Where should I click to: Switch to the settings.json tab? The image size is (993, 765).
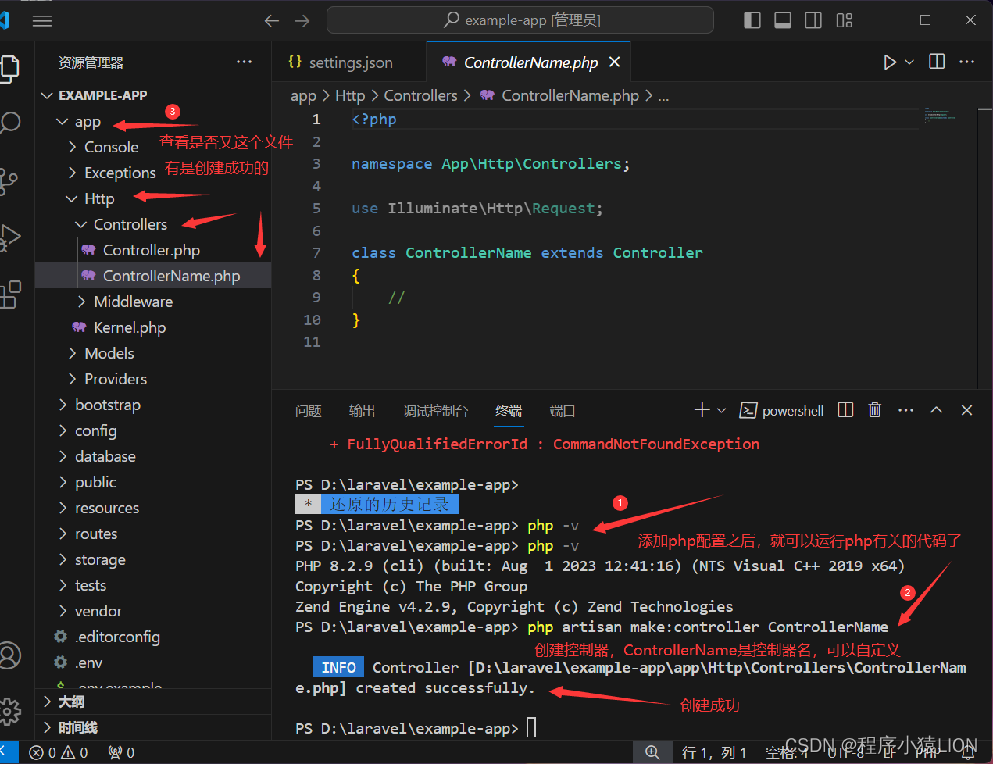pos(349,61)
